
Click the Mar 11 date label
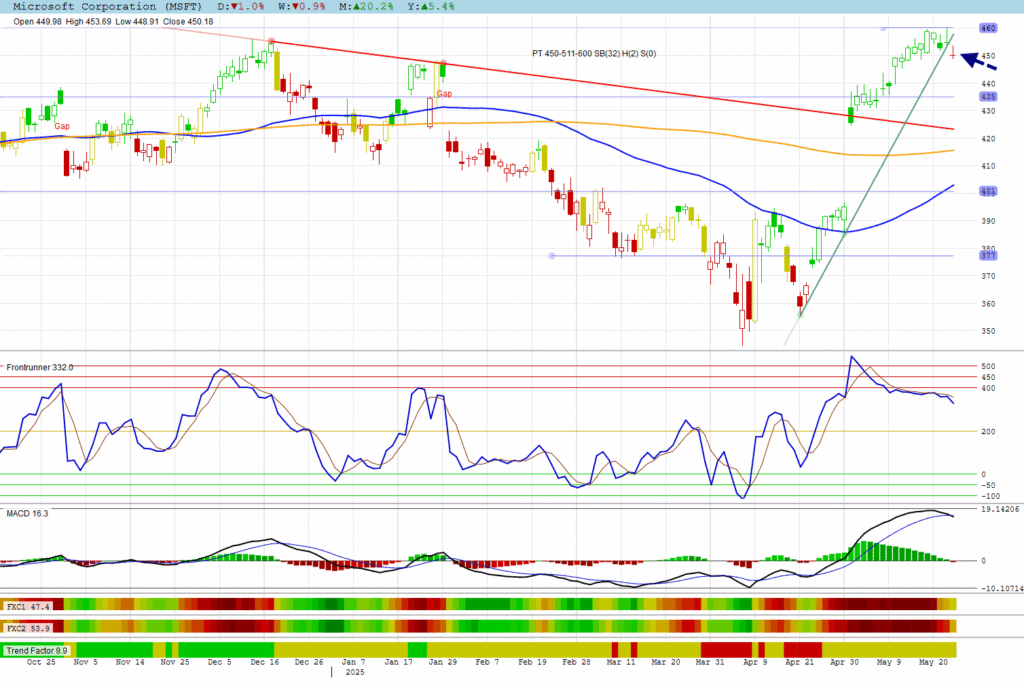click(620, 662)
